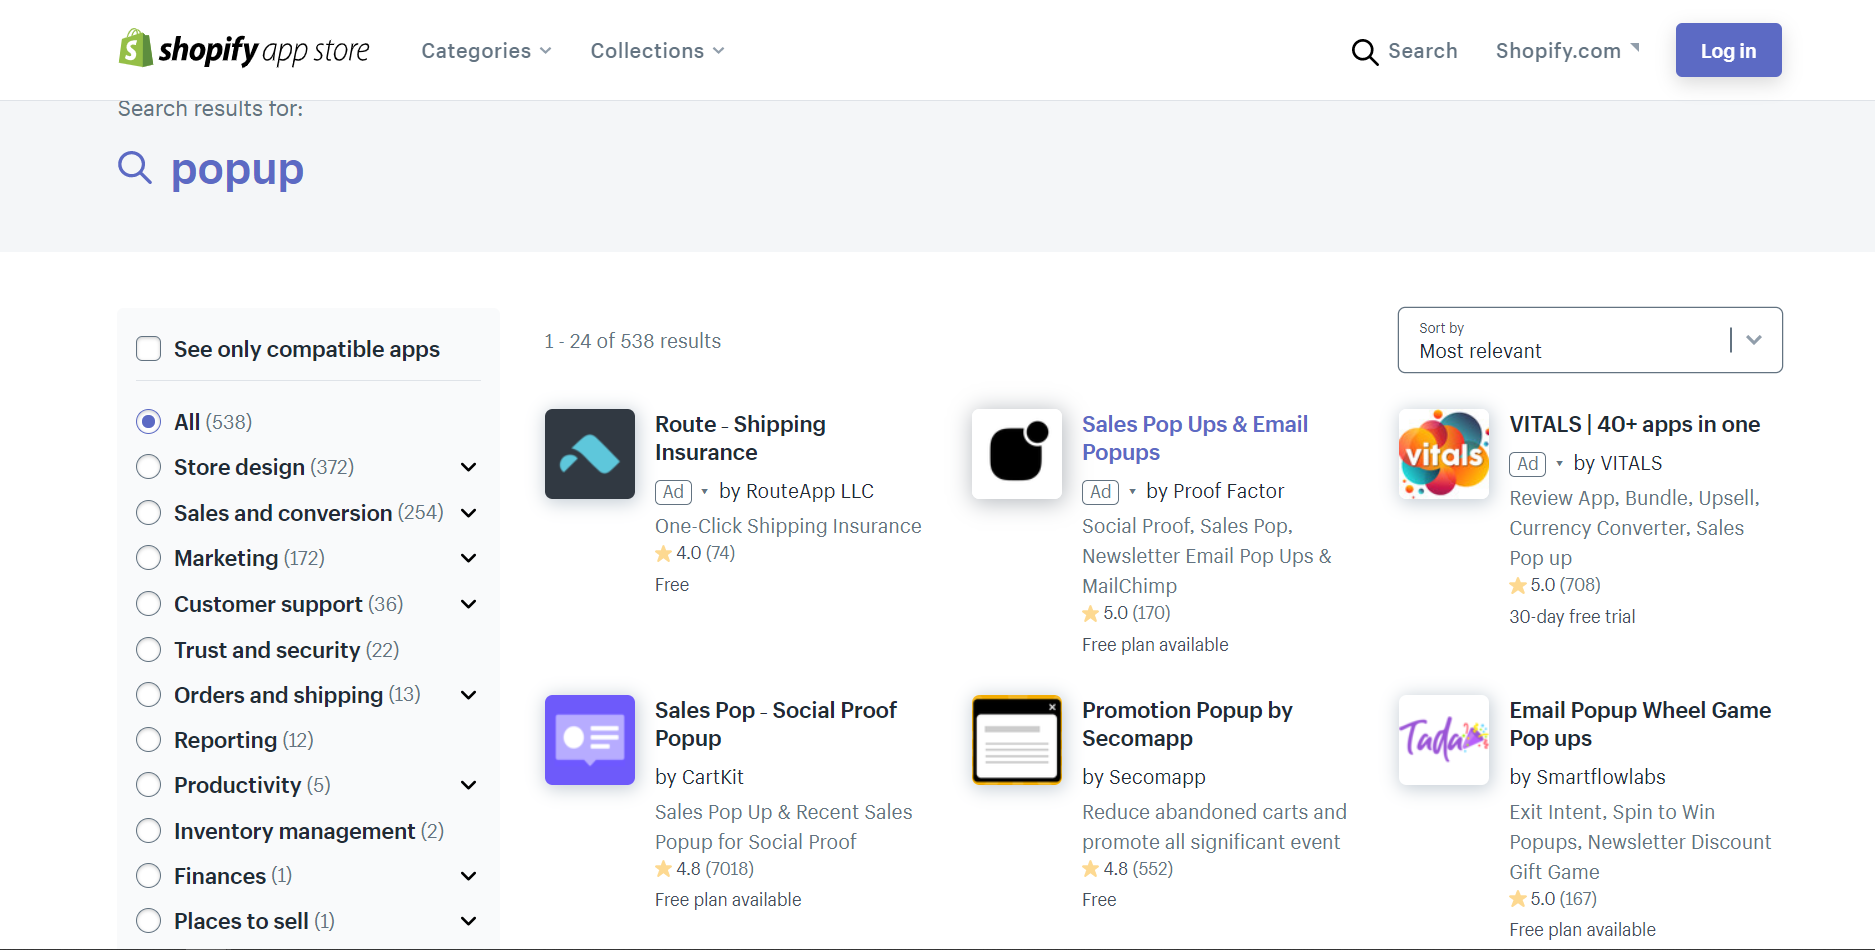This screenshot has height=950, width=1875.
Task: Select the Email Popup Wheel Game app icon
Action: point(1443,740)
